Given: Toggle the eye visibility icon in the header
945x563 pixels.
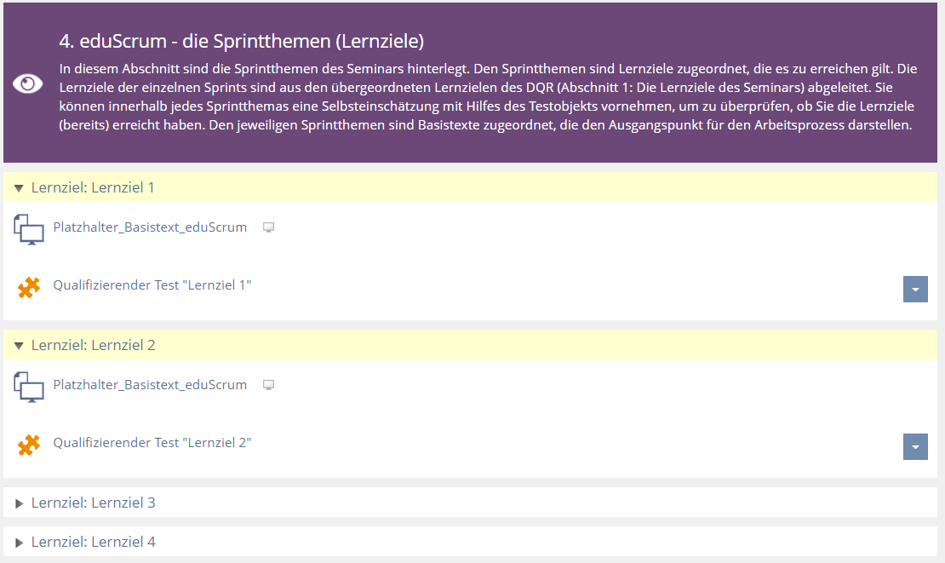Looking at the screenshot, I should 28,84.
